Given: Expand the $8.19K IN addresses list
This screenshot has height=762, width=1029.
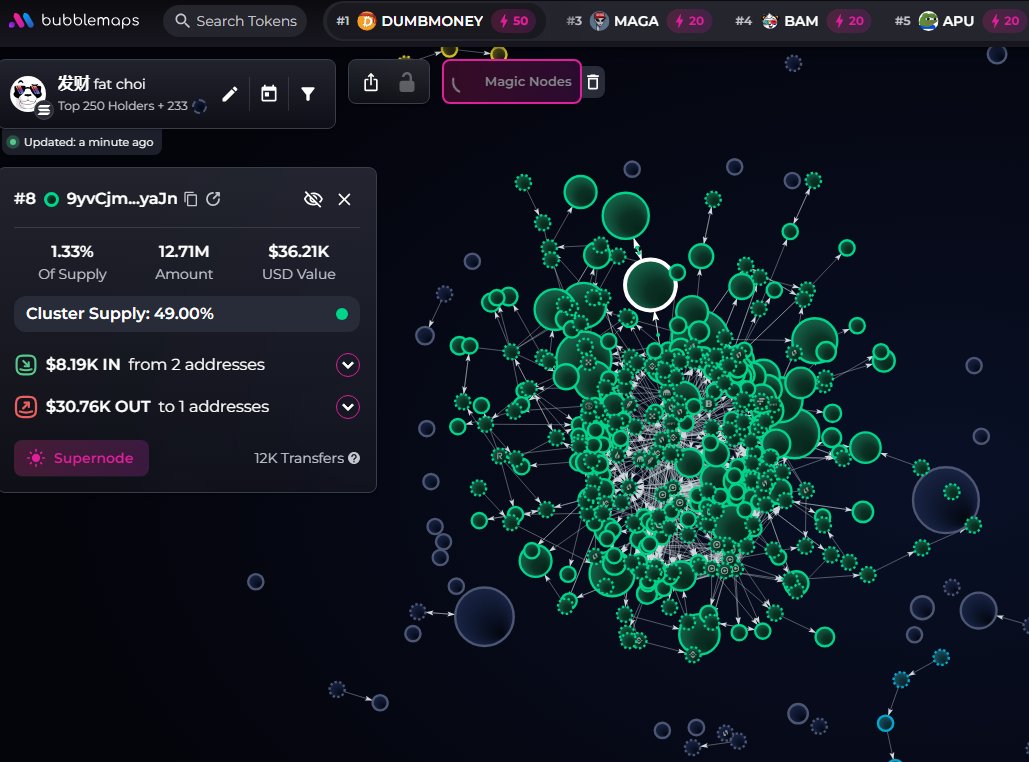Looking at the screenshot, I should pyautogui.click(x=348, y=365).
